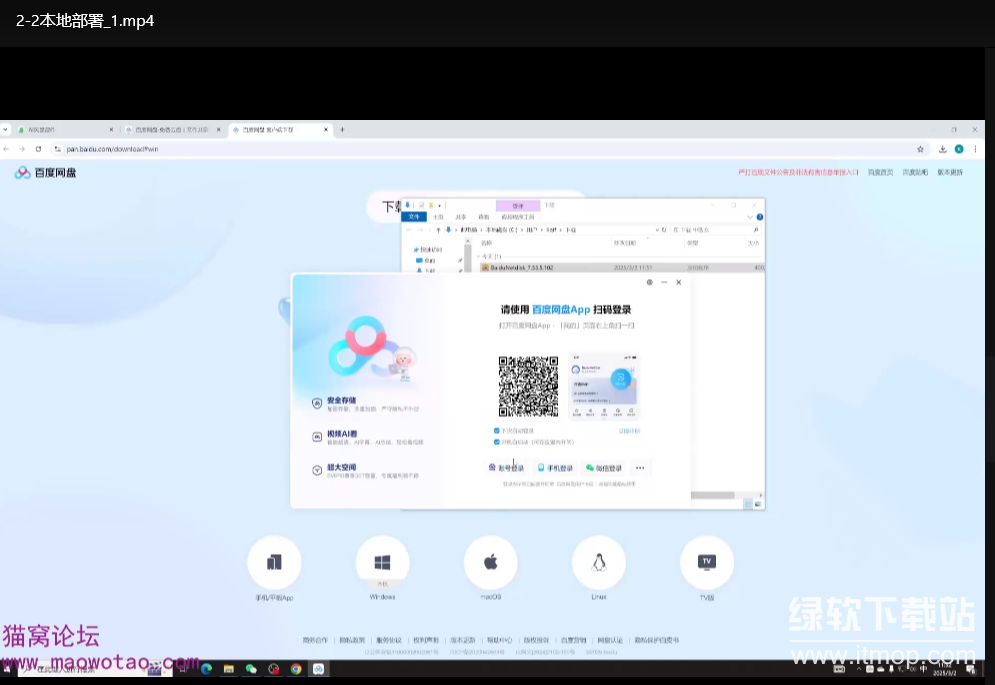Screen dimensions: 995x685
Task: Click the 超大空间 feature icon
Action: tap(317, 470)
